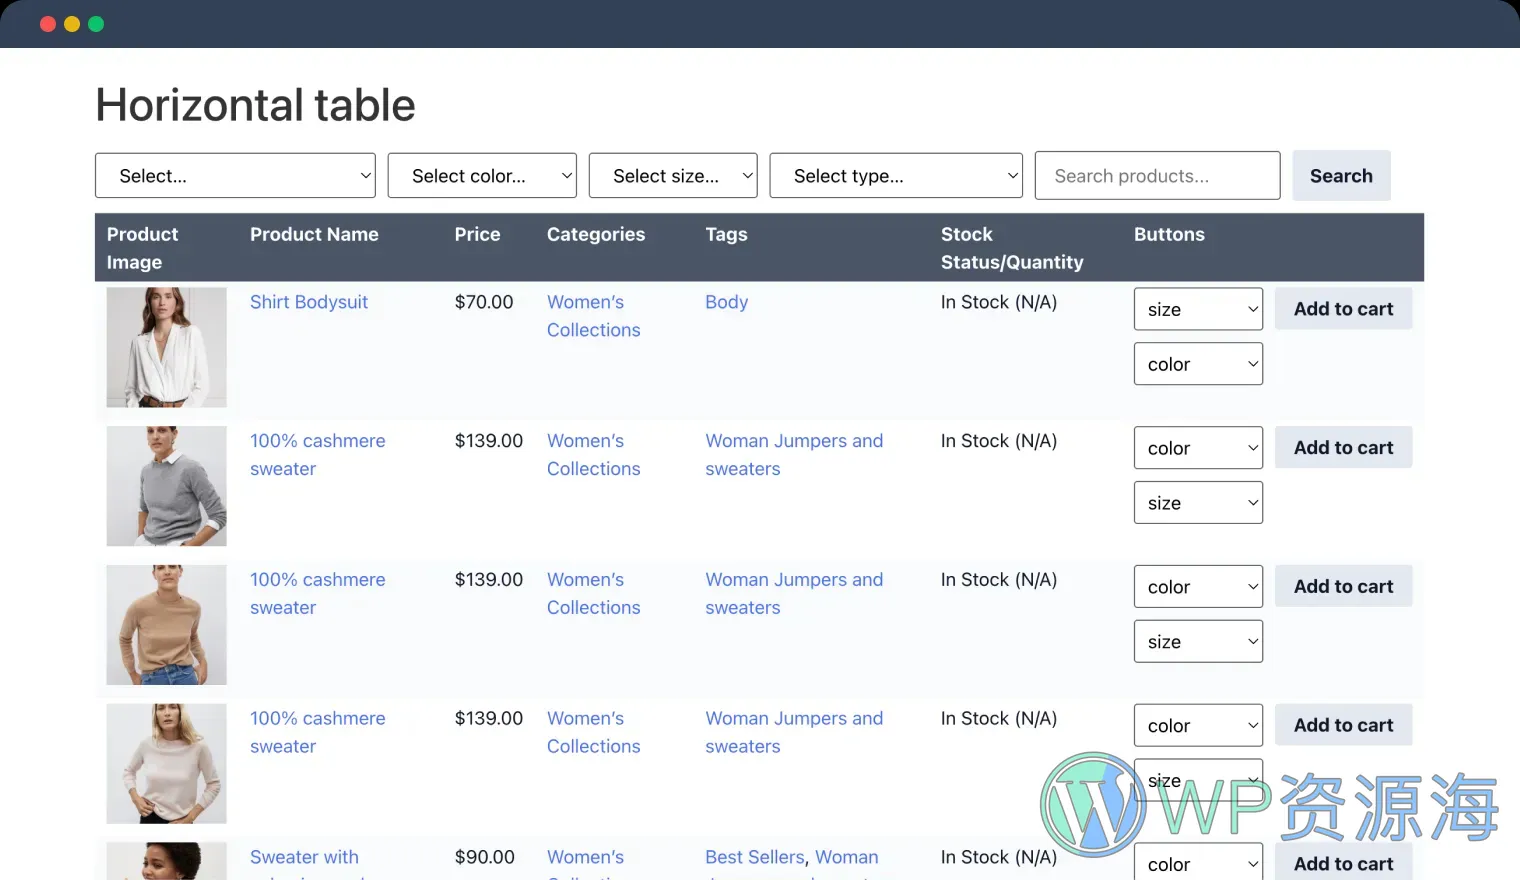Click the Search products input field
1520x880 pixels.
(x=1156, y=176)
